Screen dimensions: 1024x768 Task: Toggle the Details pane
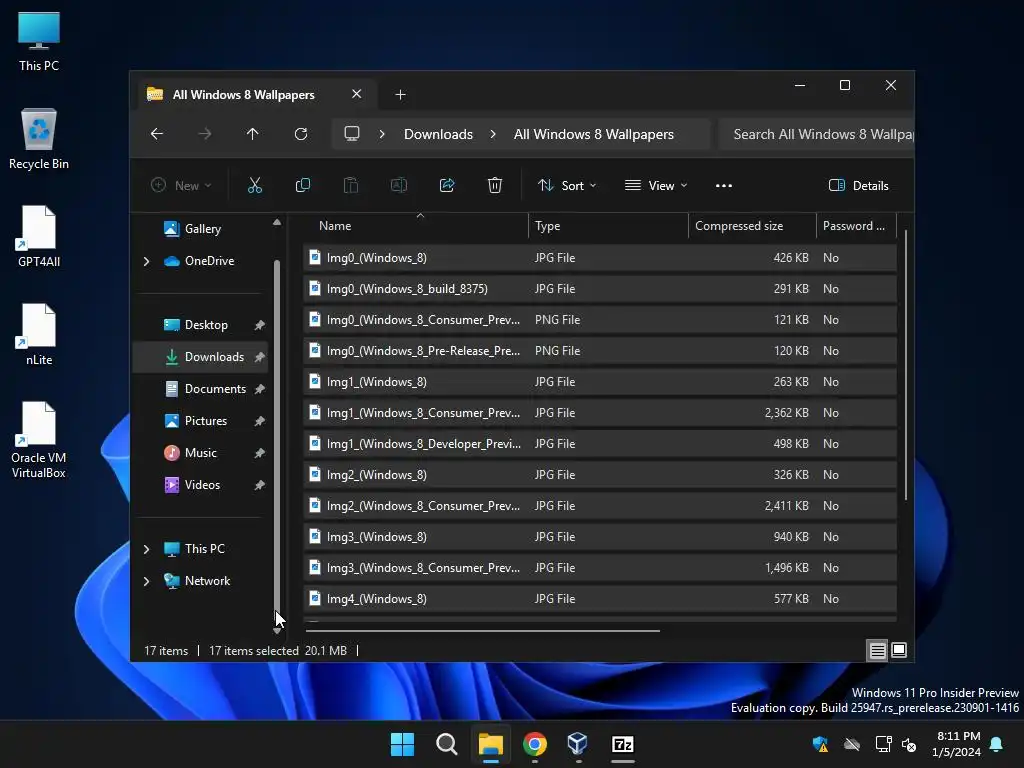858,185
